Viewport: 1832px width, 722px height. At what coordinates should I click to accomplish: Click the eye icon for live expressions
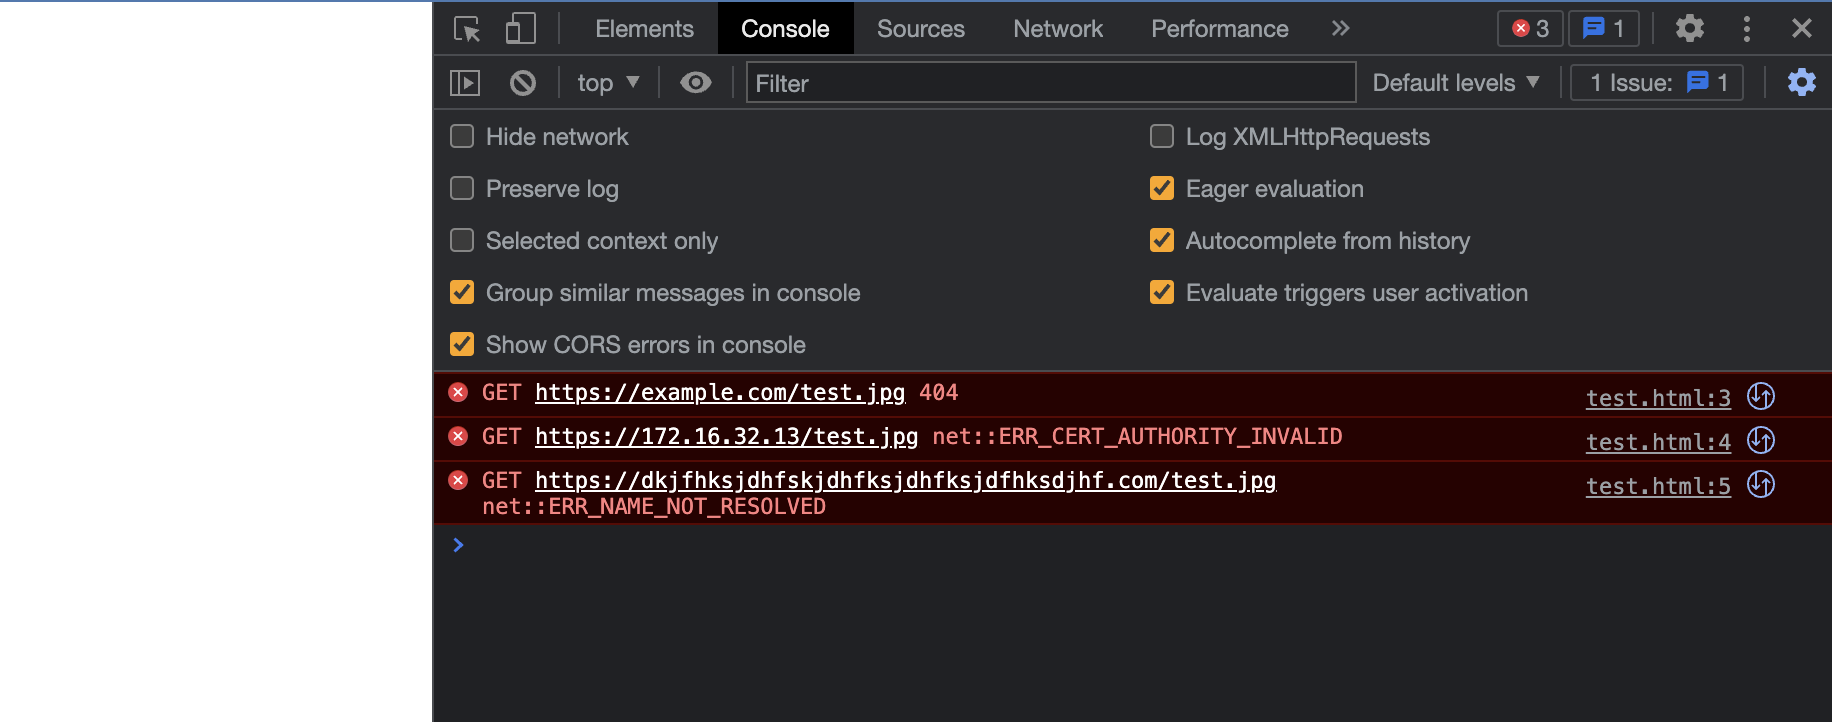pyautogui.click(x=695, y=83)
